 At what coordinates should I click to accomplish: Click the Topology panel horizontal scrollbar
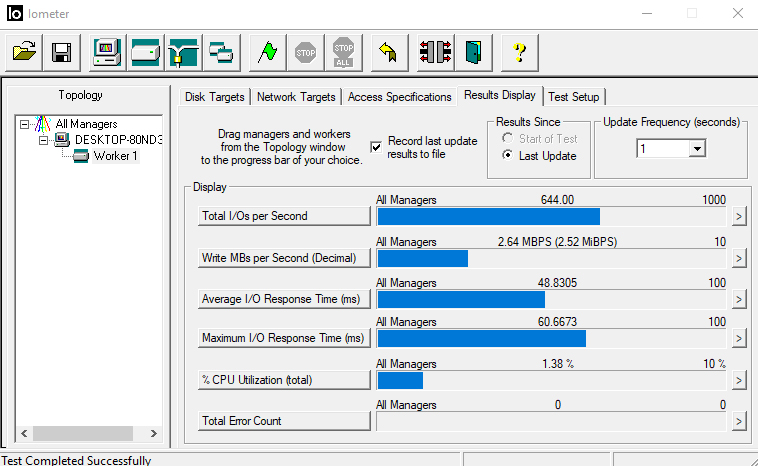[85, 434]
